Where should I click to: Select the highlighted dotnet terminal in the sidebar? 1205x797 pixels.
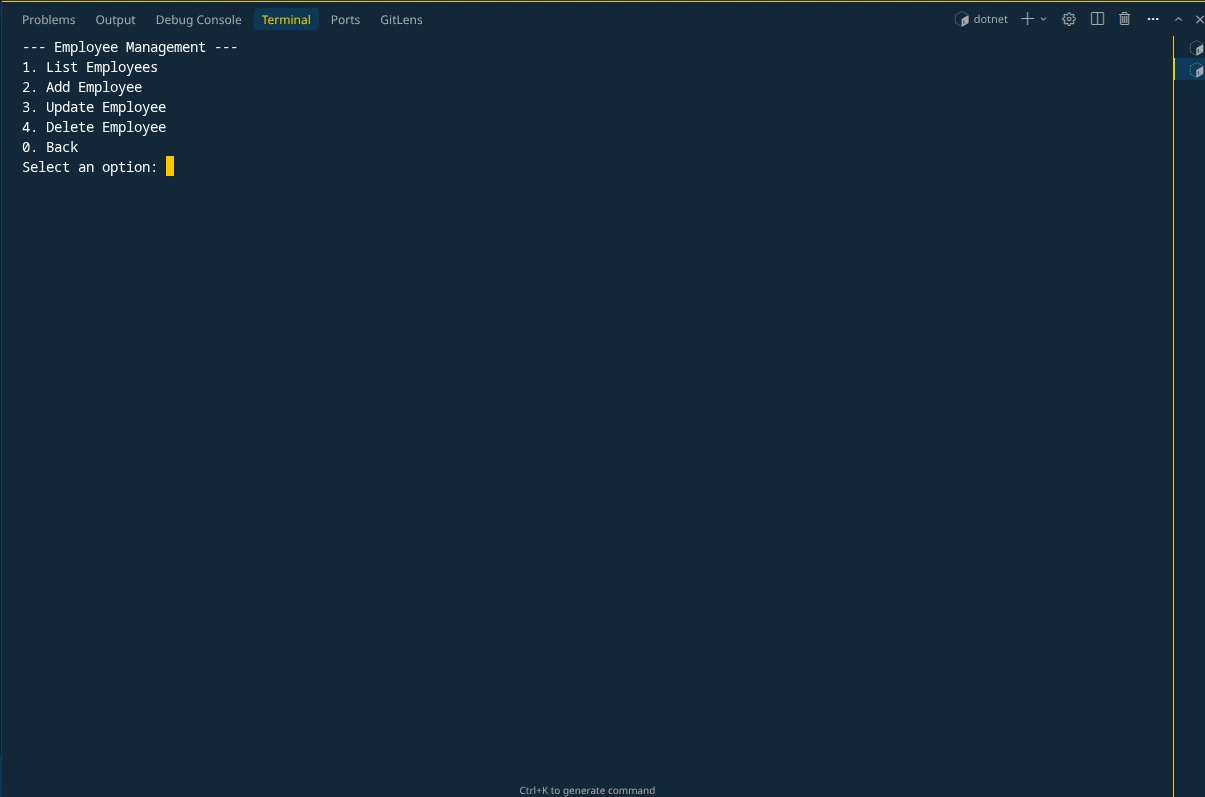pos(1196,69)
